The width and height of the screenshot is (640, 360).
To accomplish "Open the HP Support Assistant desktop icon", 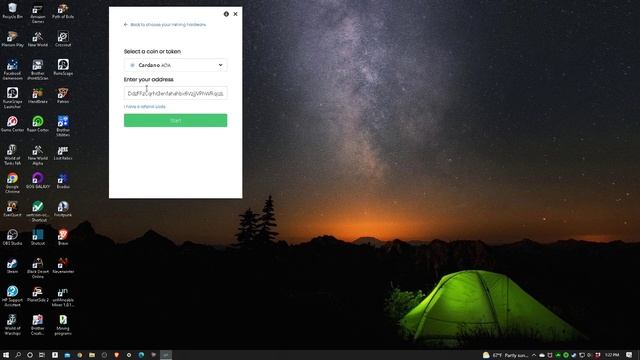I will point(12,296).
